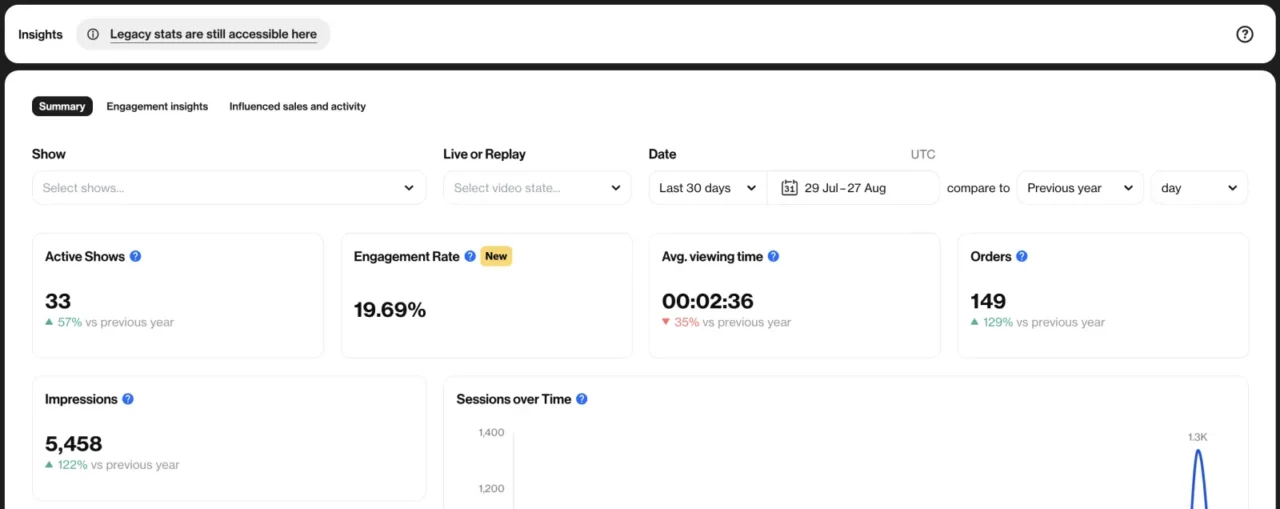Click the Impressions help icon
1280x509 pixels.
coord(128,399)
